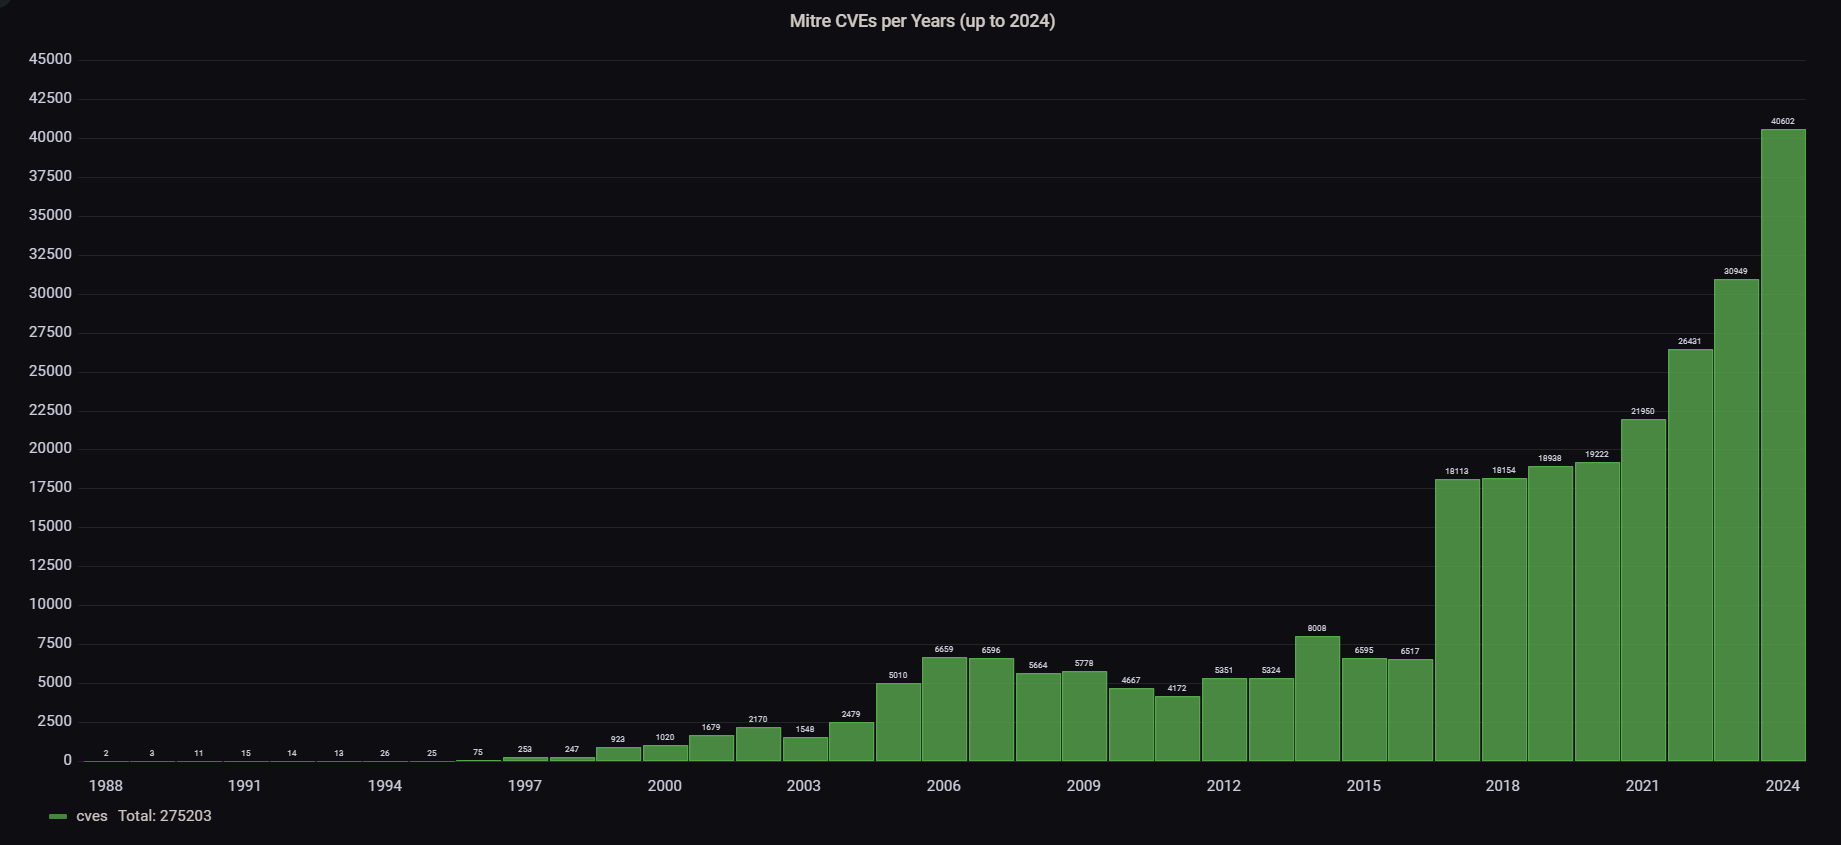Open the 'Mitre CVEs per Years' panel title menu
The image size is (1841, 845).
pyautogui.click(x=921, y=21)
